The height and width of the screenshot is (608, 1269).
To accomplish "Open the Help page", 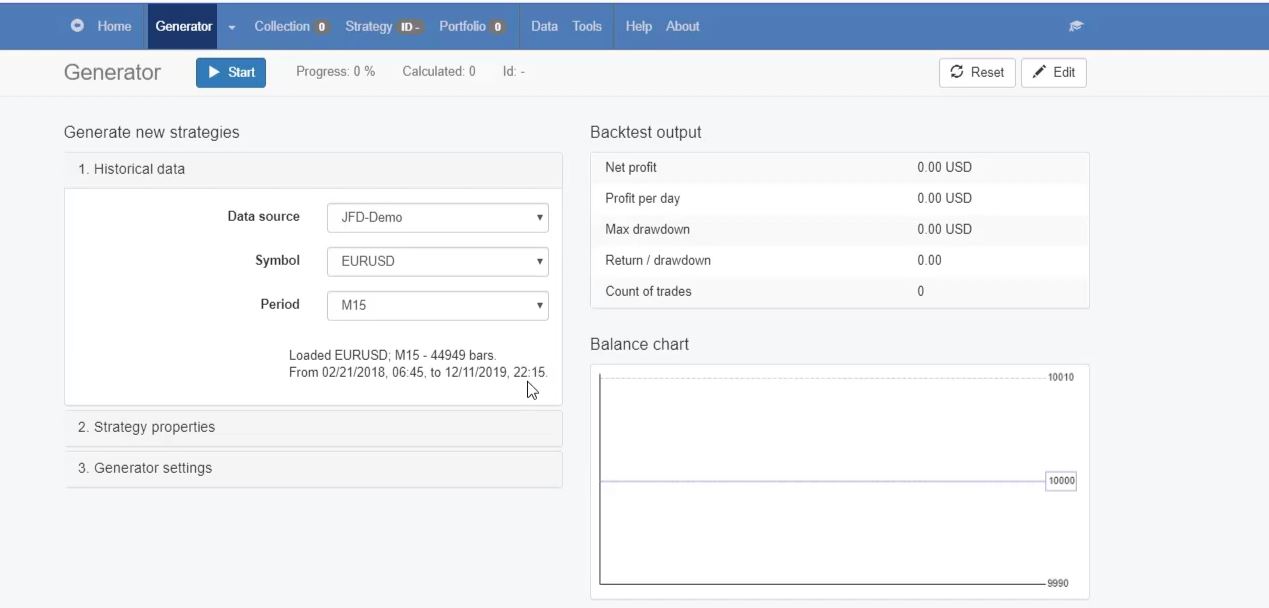I will pyautogui.click(x=639, y=27).
